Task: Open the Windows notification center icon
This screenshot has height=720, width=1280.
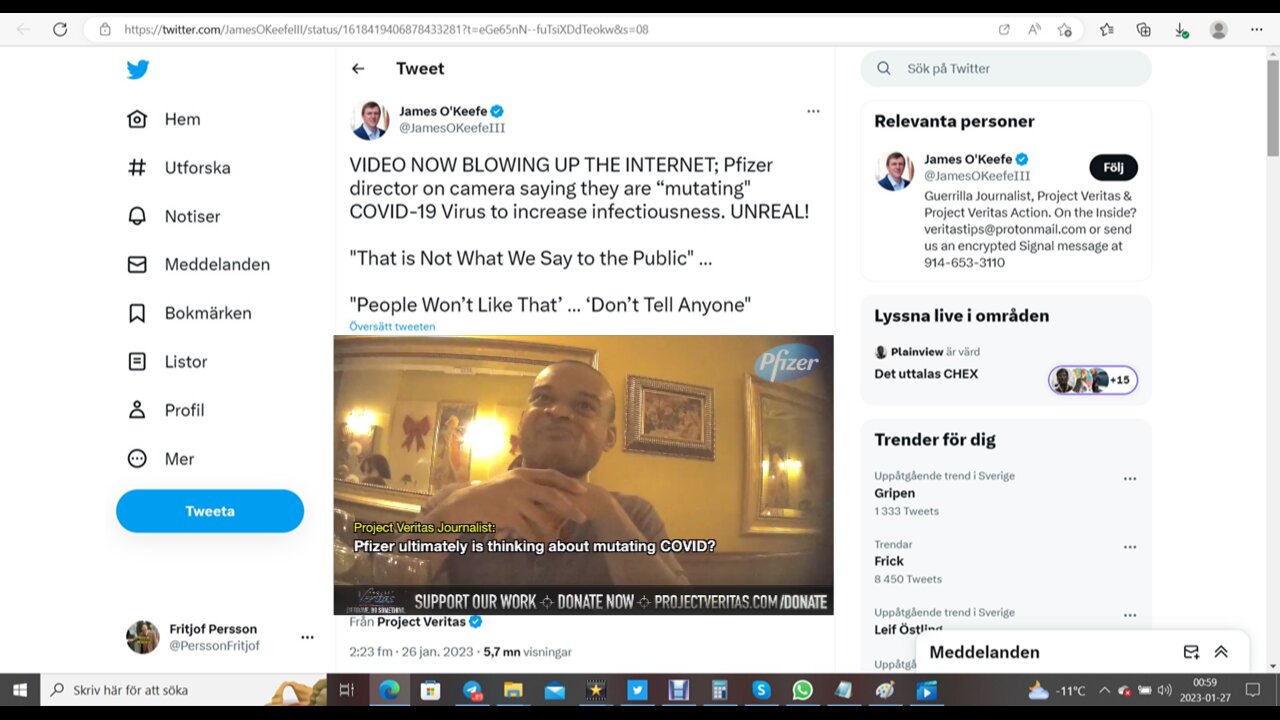Action: pyautogui.click(x=1252, y=690)
